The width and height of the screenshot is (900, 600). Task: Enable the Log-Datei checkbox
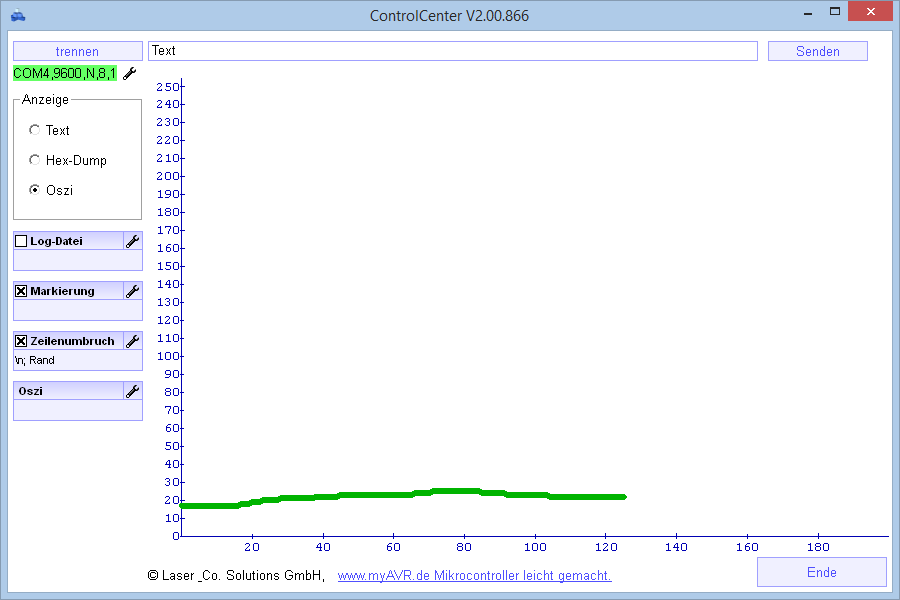(x=21, y=241)
